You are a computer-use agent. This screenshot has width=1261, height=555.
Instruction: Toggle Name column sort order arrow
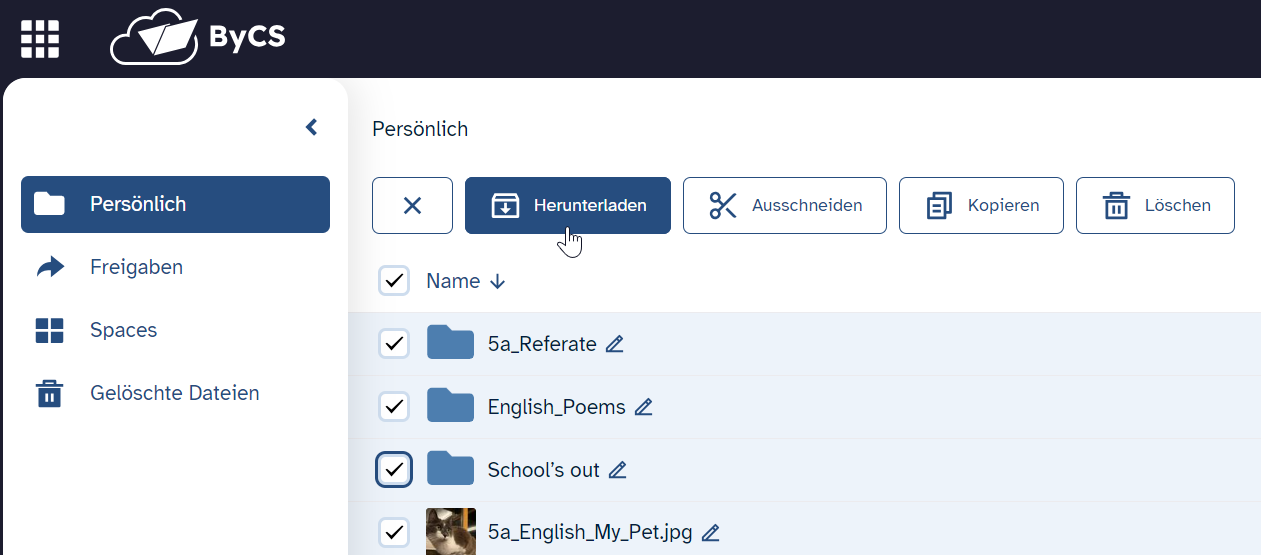click(x=498, y=282)
